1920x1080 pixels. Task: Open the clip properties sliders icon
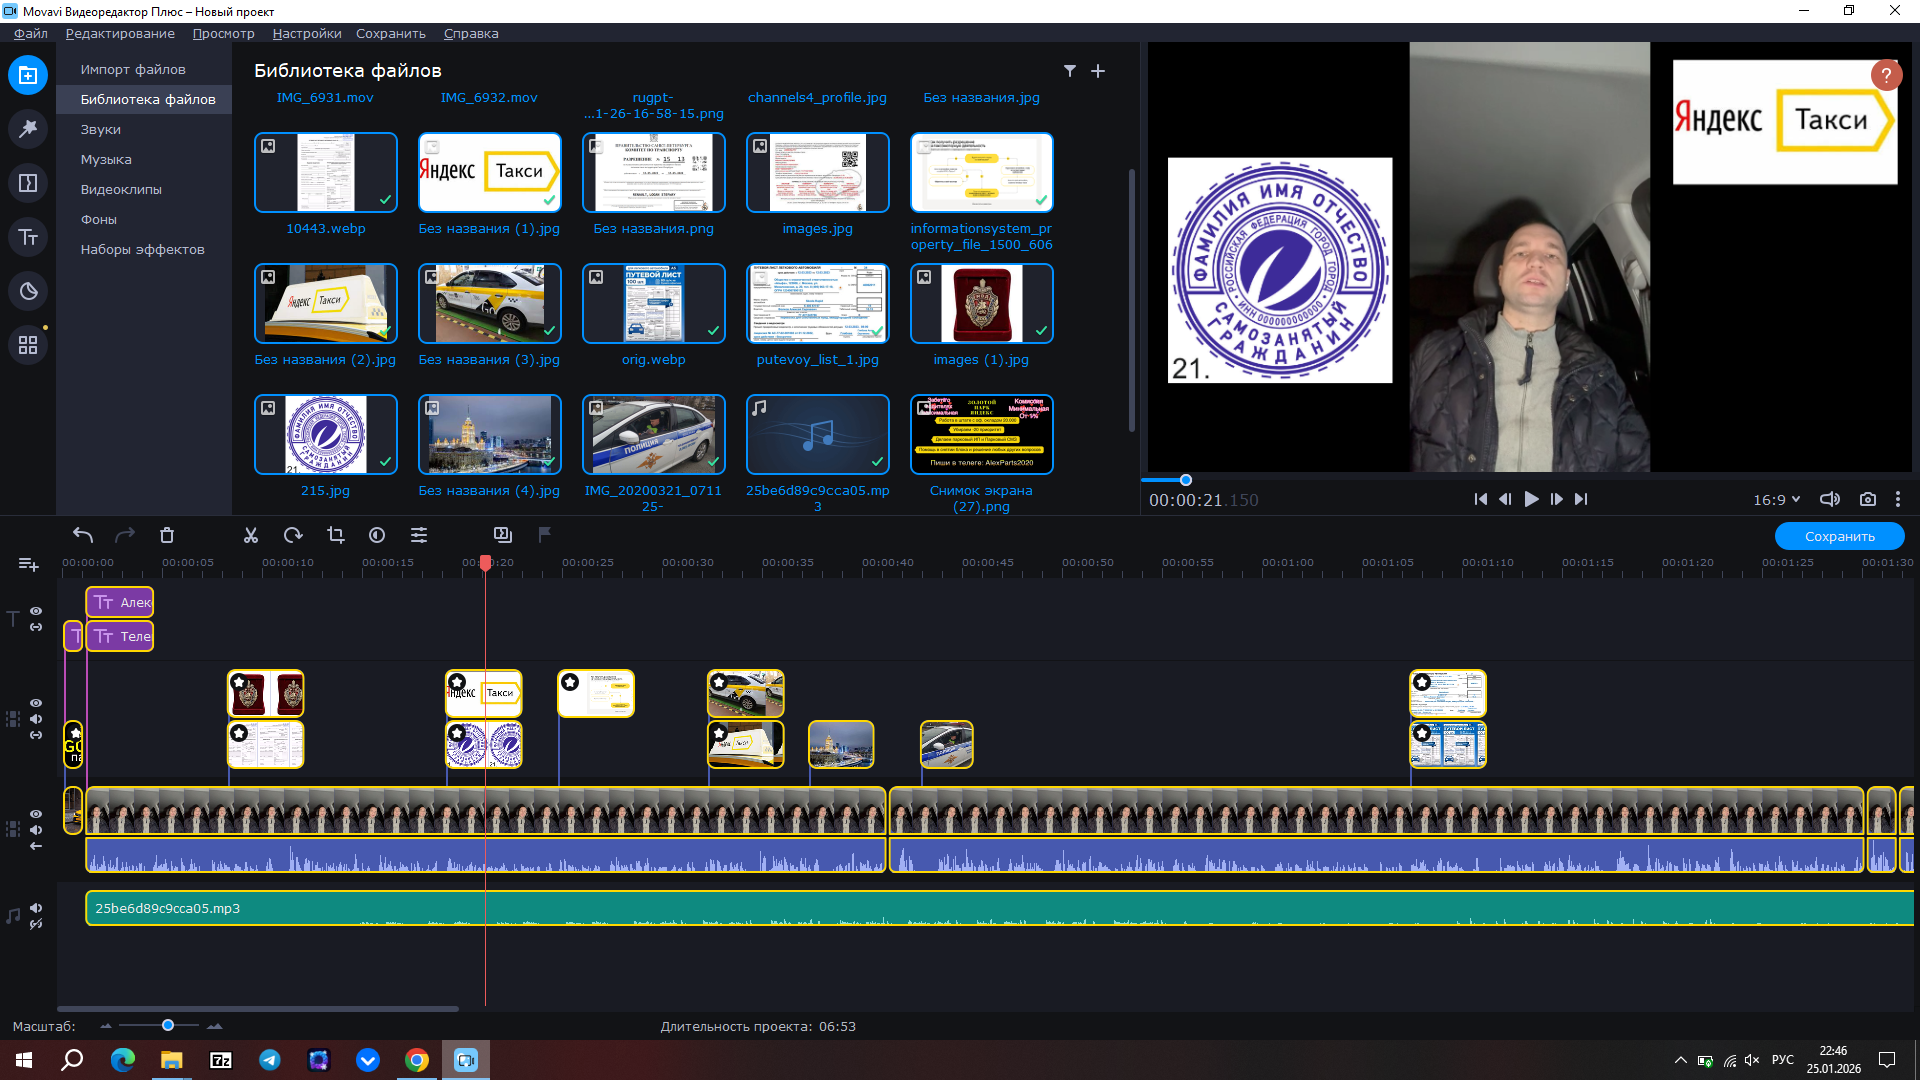(x=419, y=536)
